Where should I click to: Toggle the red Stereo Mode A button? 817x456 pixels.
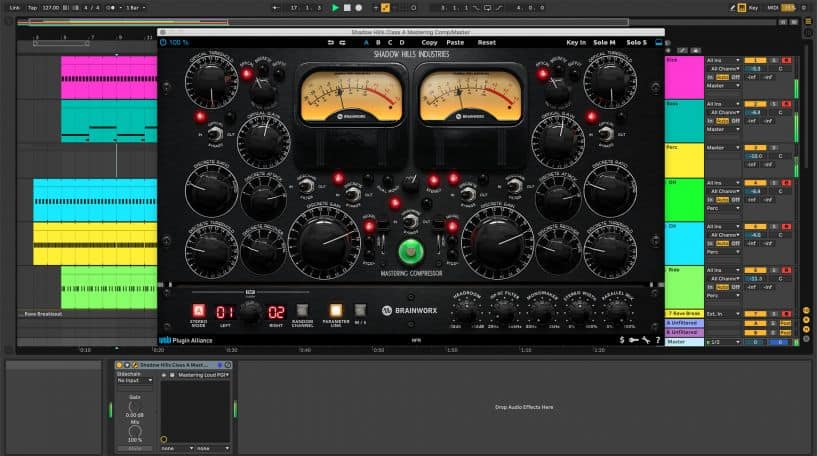199,311
